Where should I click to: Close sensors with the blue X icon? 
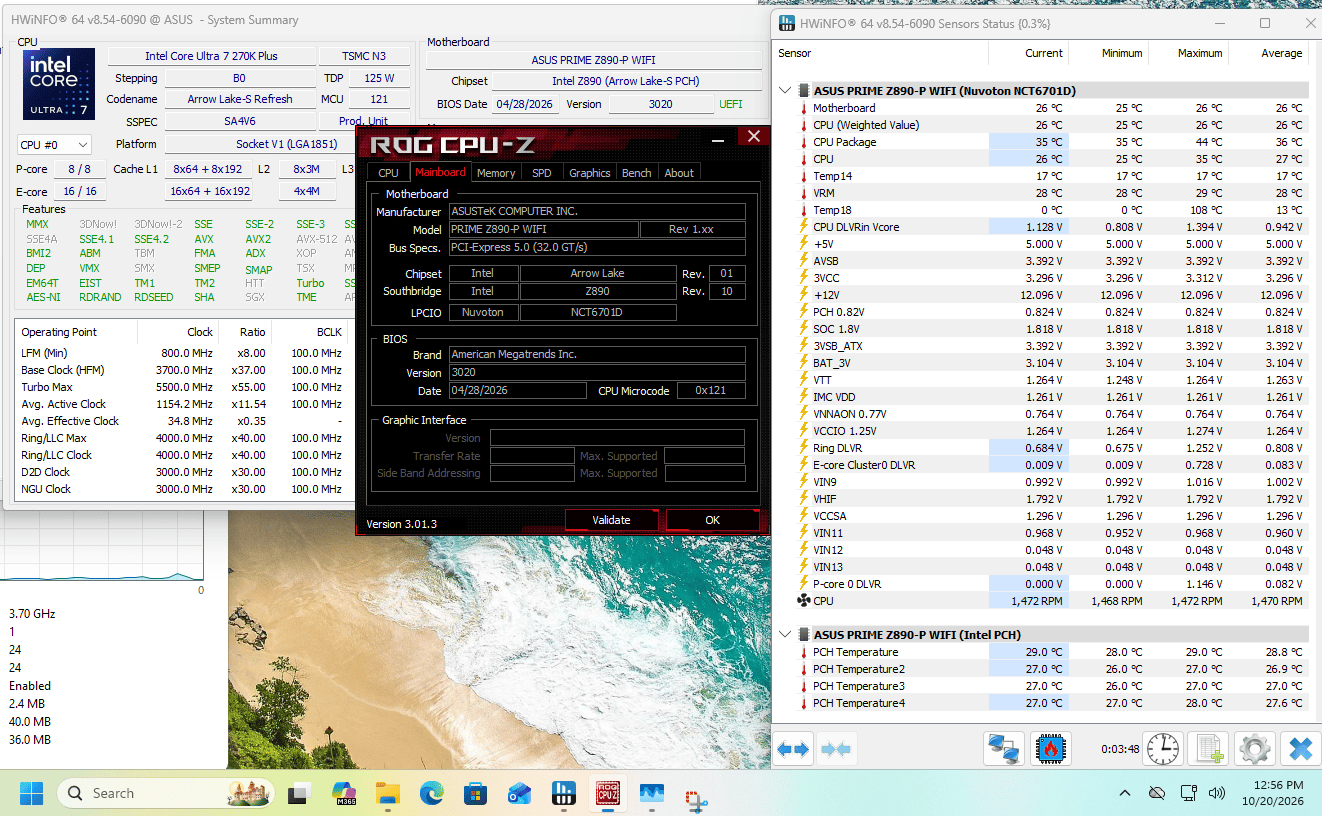tap(1299, 748)
